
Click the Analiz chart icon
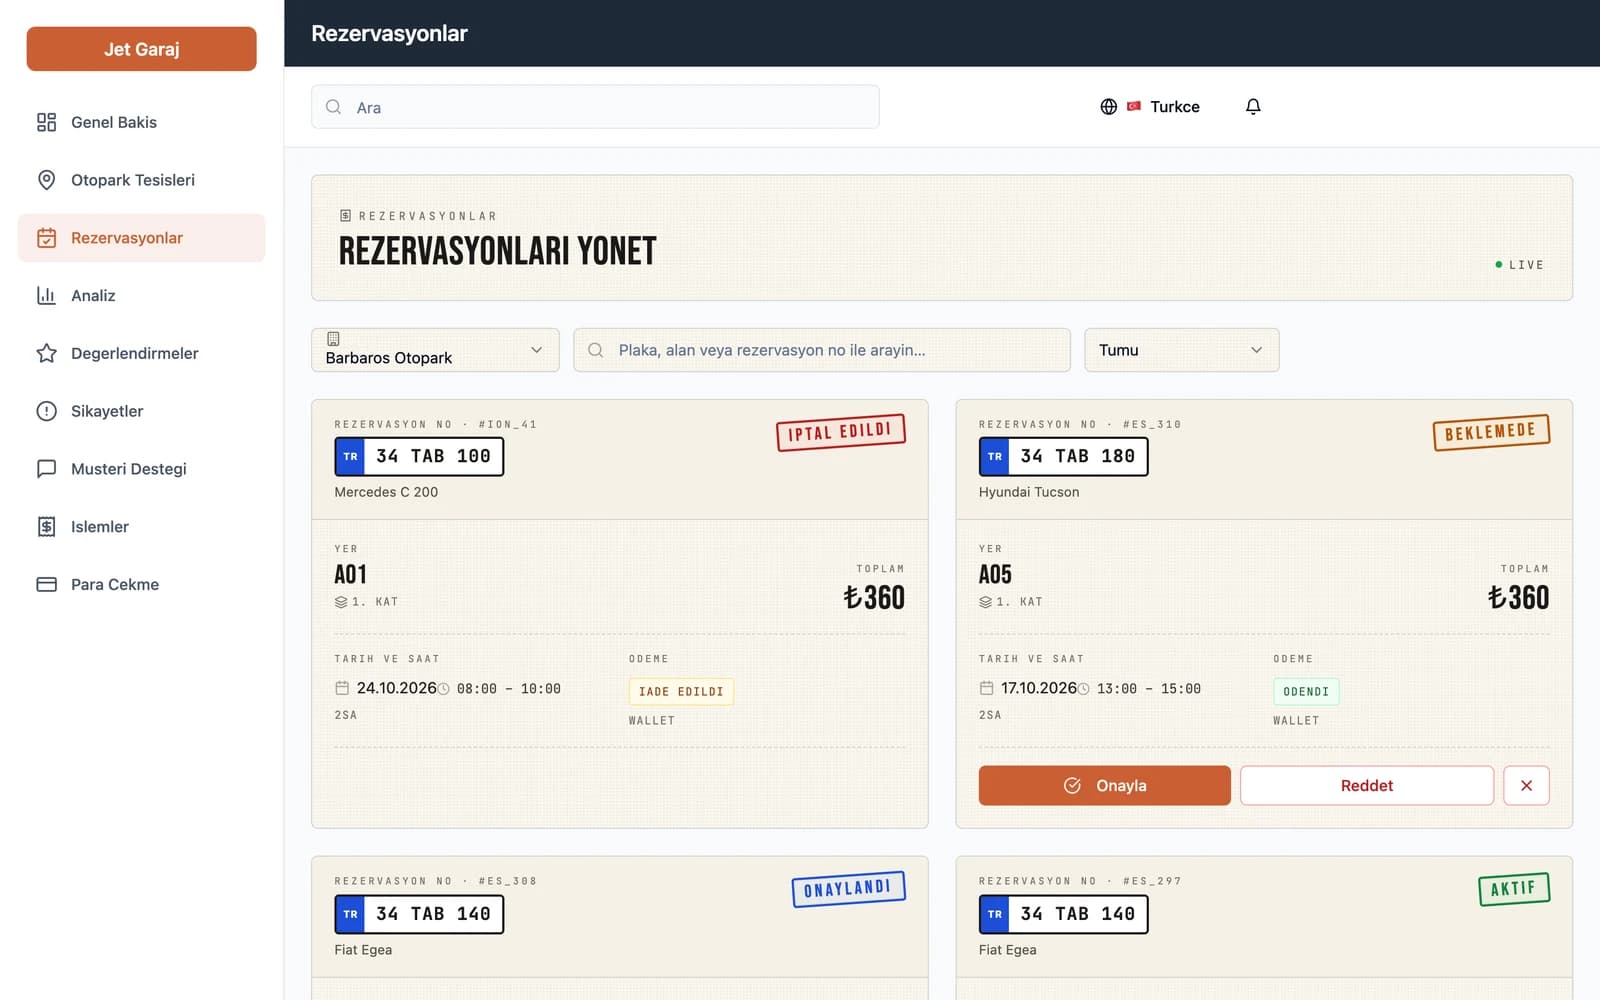tap(46, 296)
